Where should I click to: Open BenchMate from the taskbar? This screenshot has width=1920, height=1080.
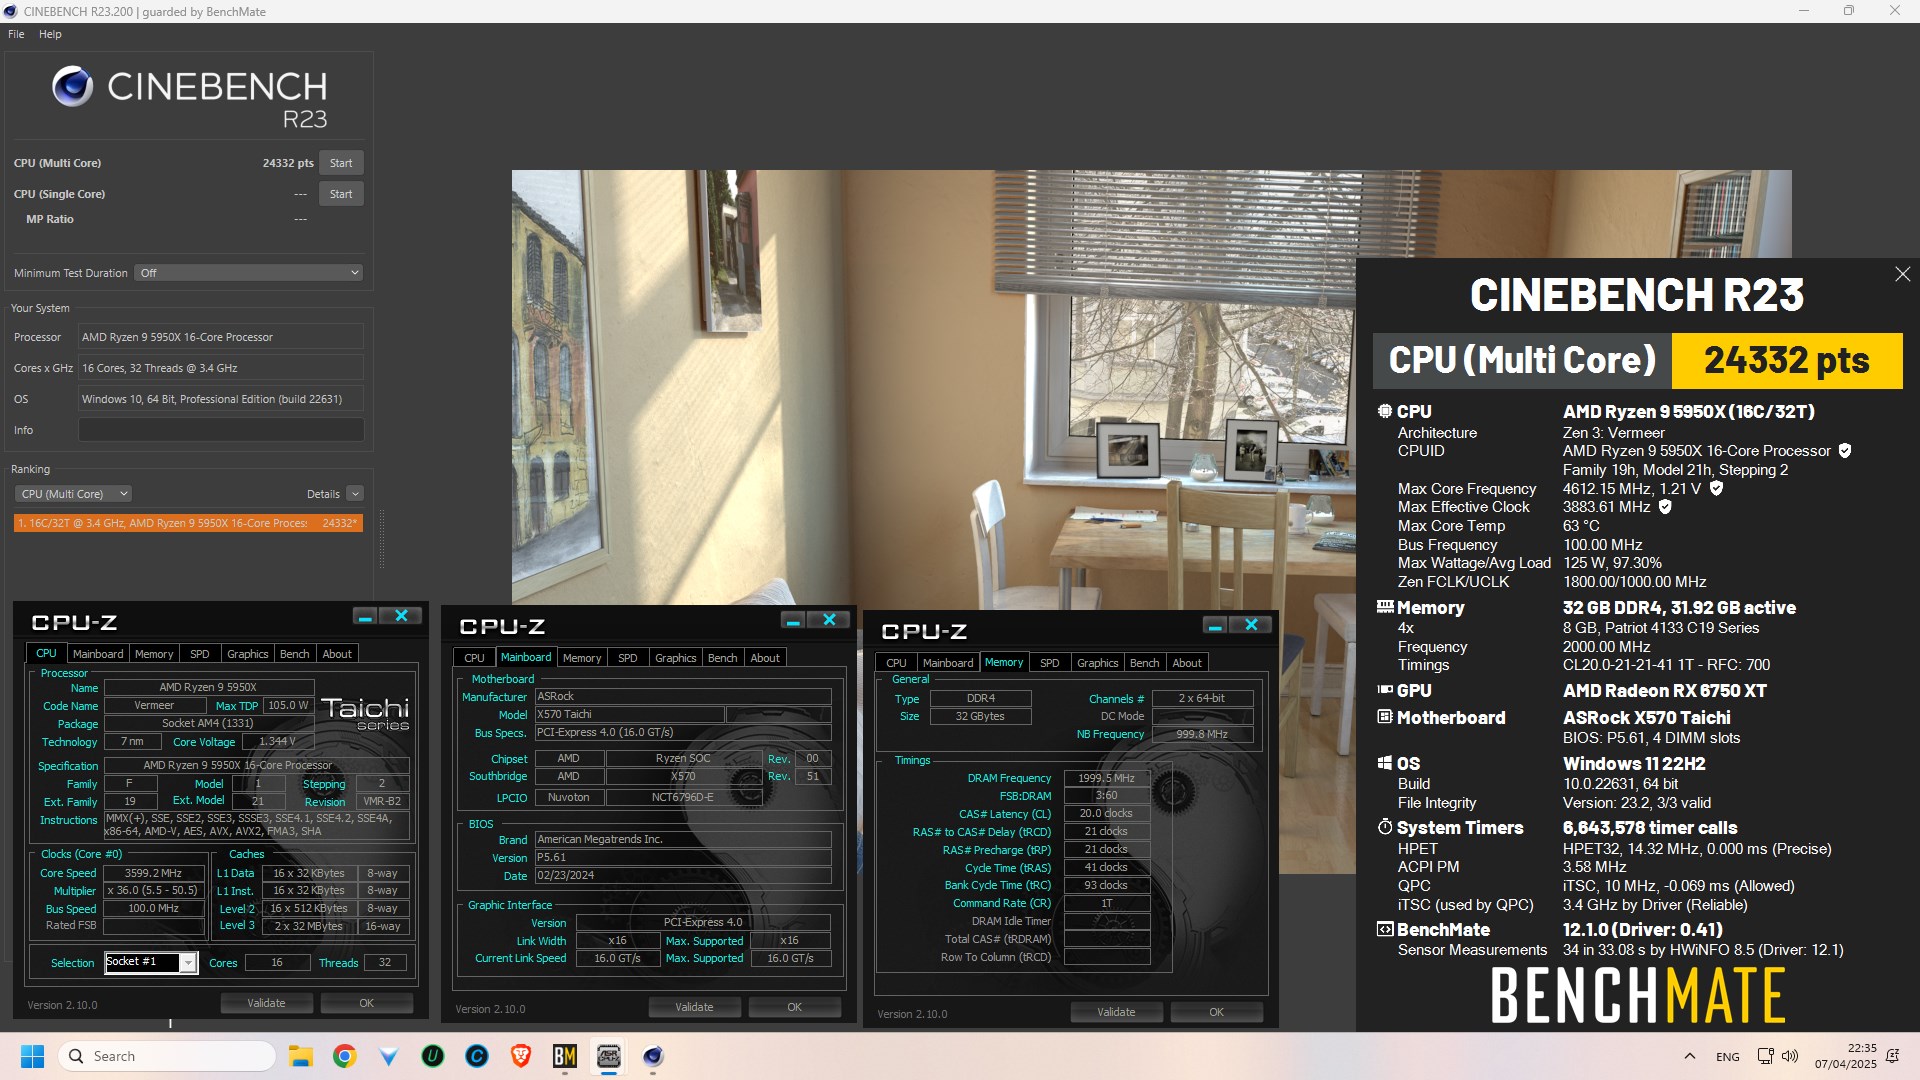(565, 1056)
